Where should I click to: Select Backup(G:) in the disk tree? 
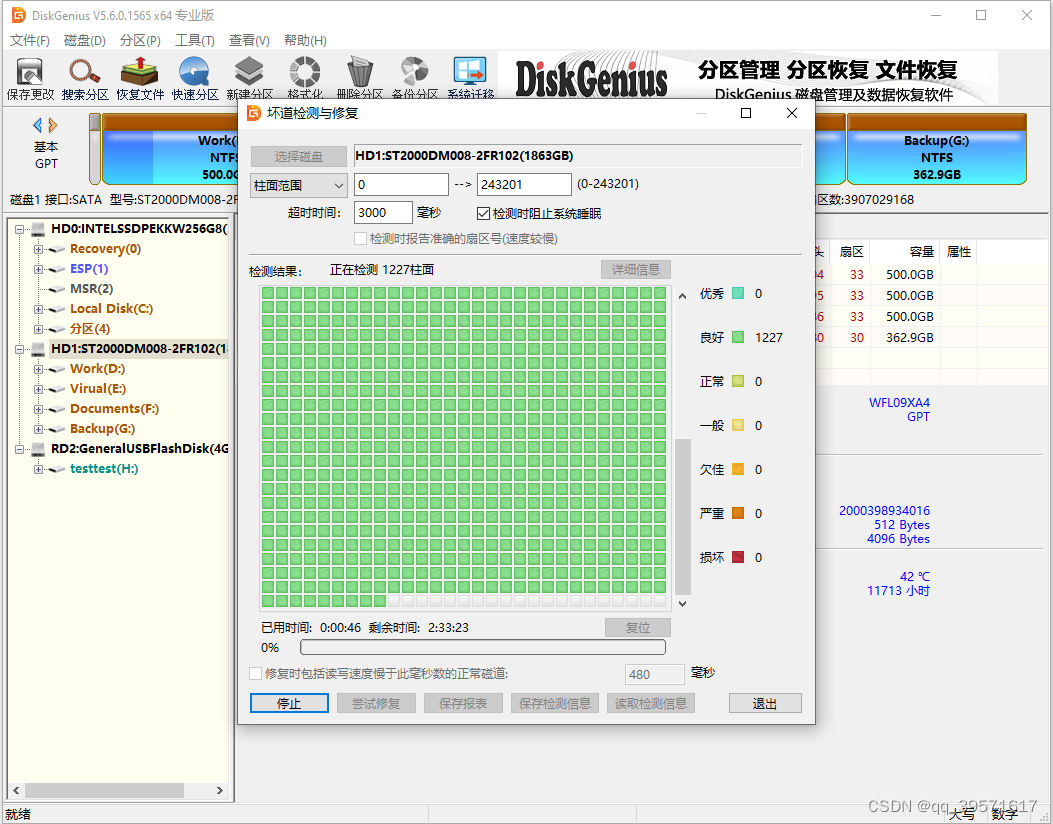102,429
